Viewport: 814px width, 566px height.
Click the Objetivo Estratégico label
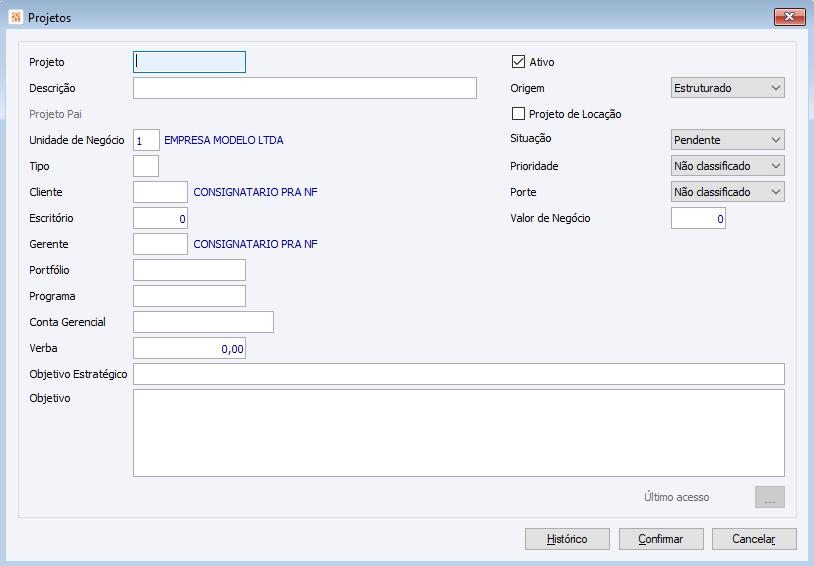coord(78,374)
